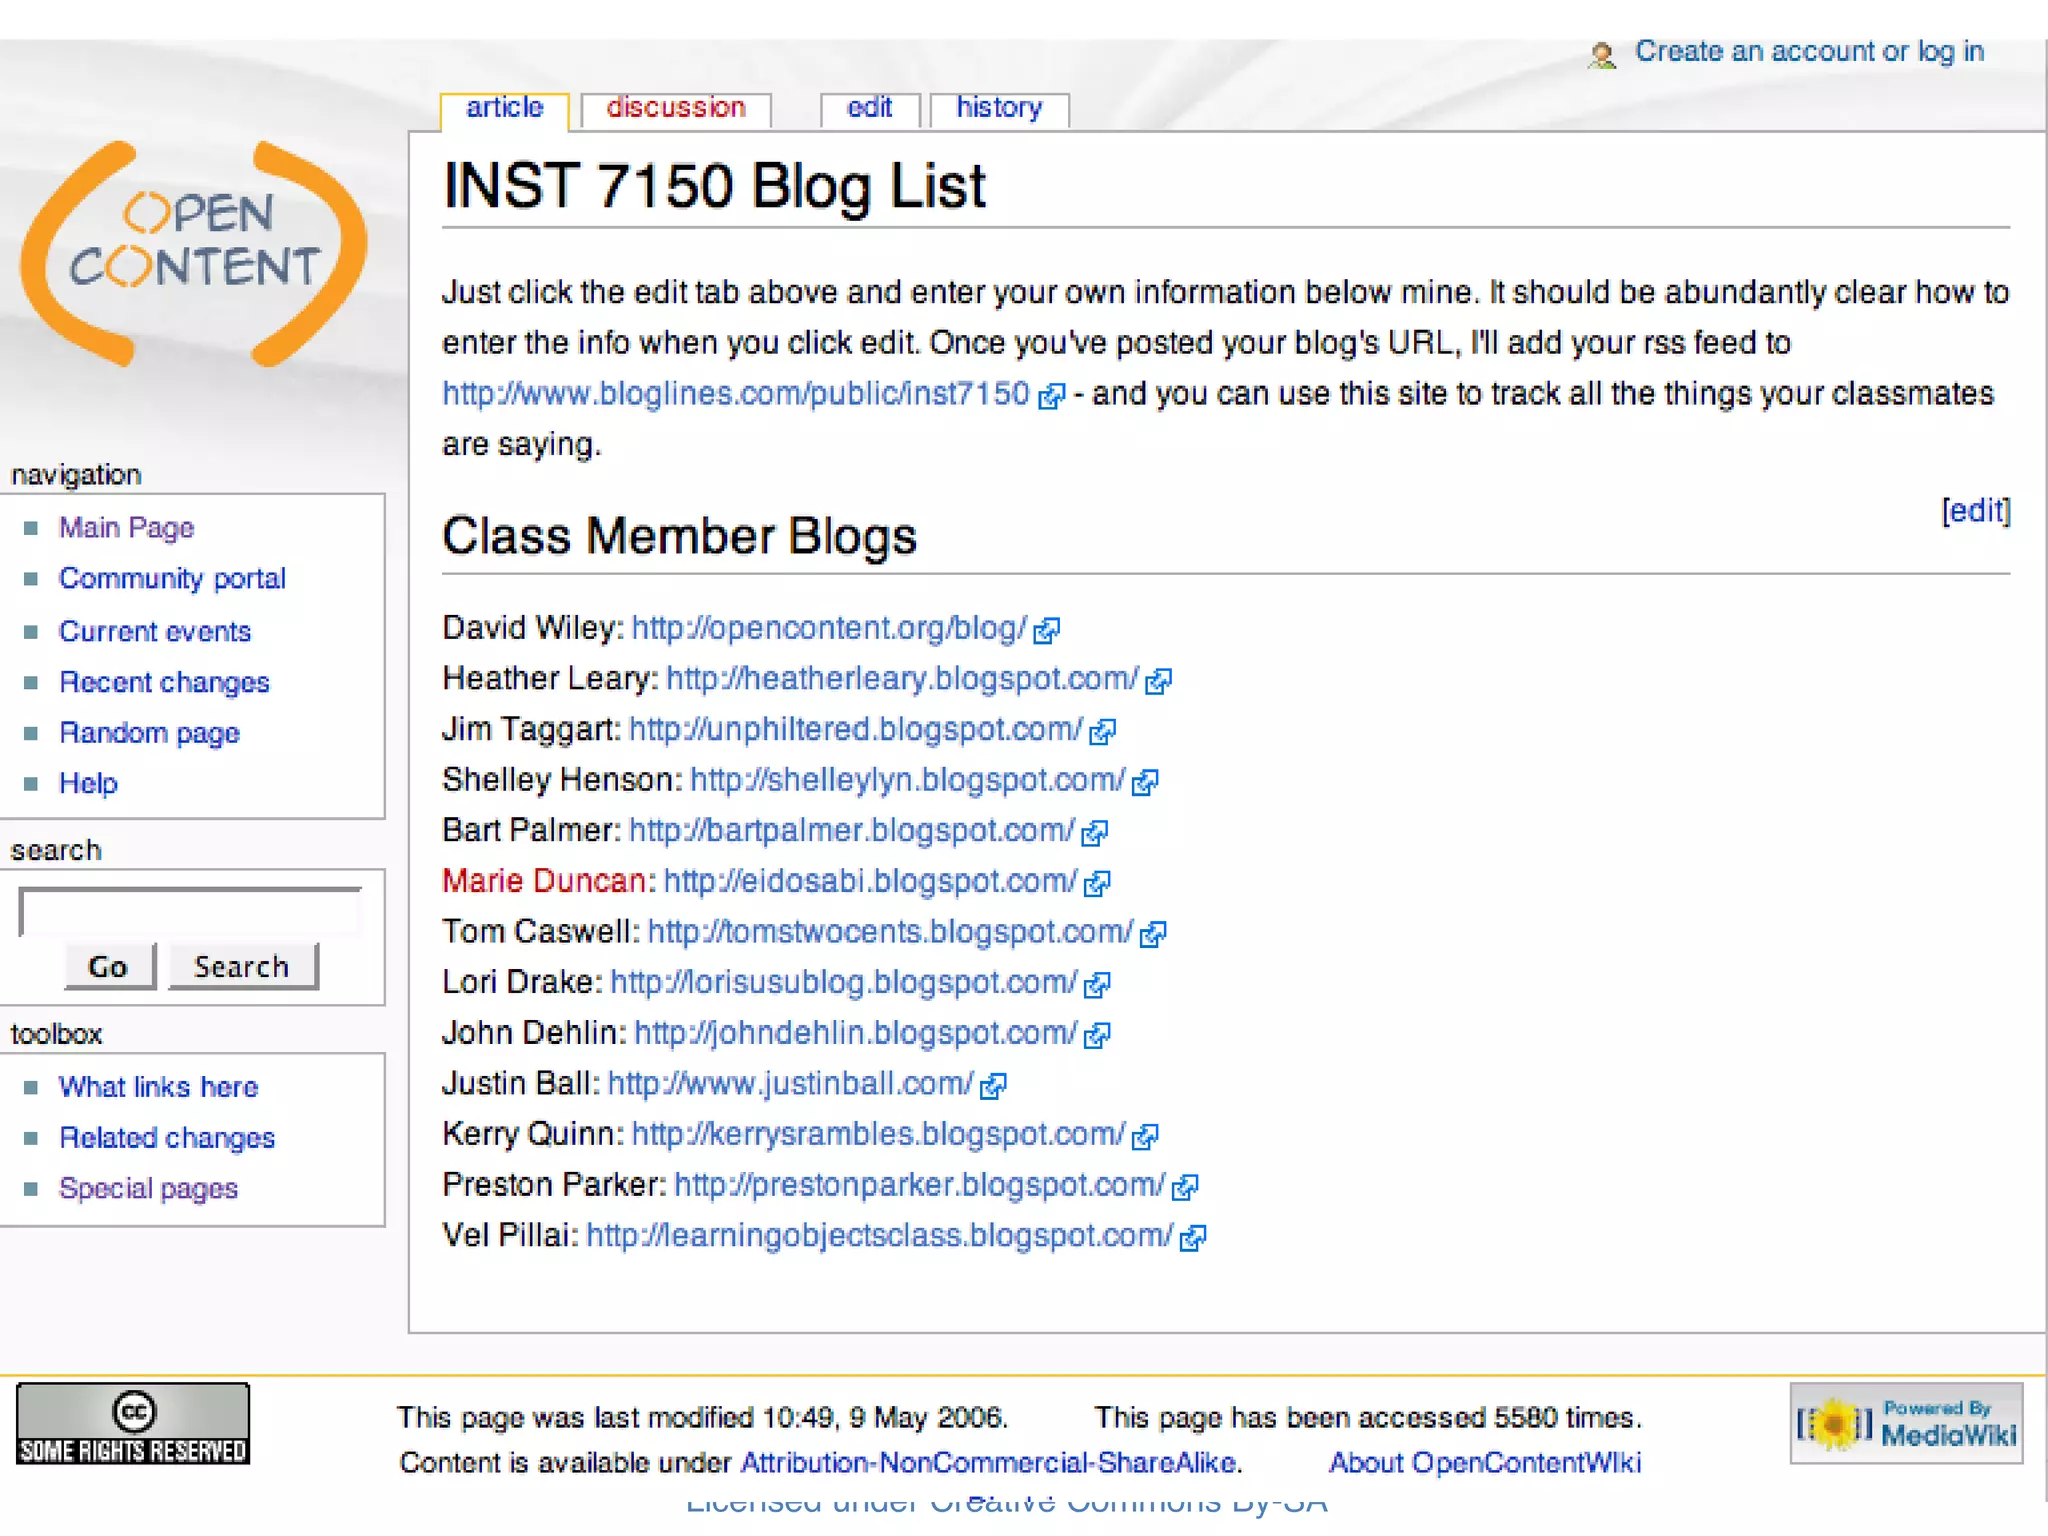Open What links here in toolbox
This screenshot has width=2048, height=1536.
click(x=158, y=1087)
